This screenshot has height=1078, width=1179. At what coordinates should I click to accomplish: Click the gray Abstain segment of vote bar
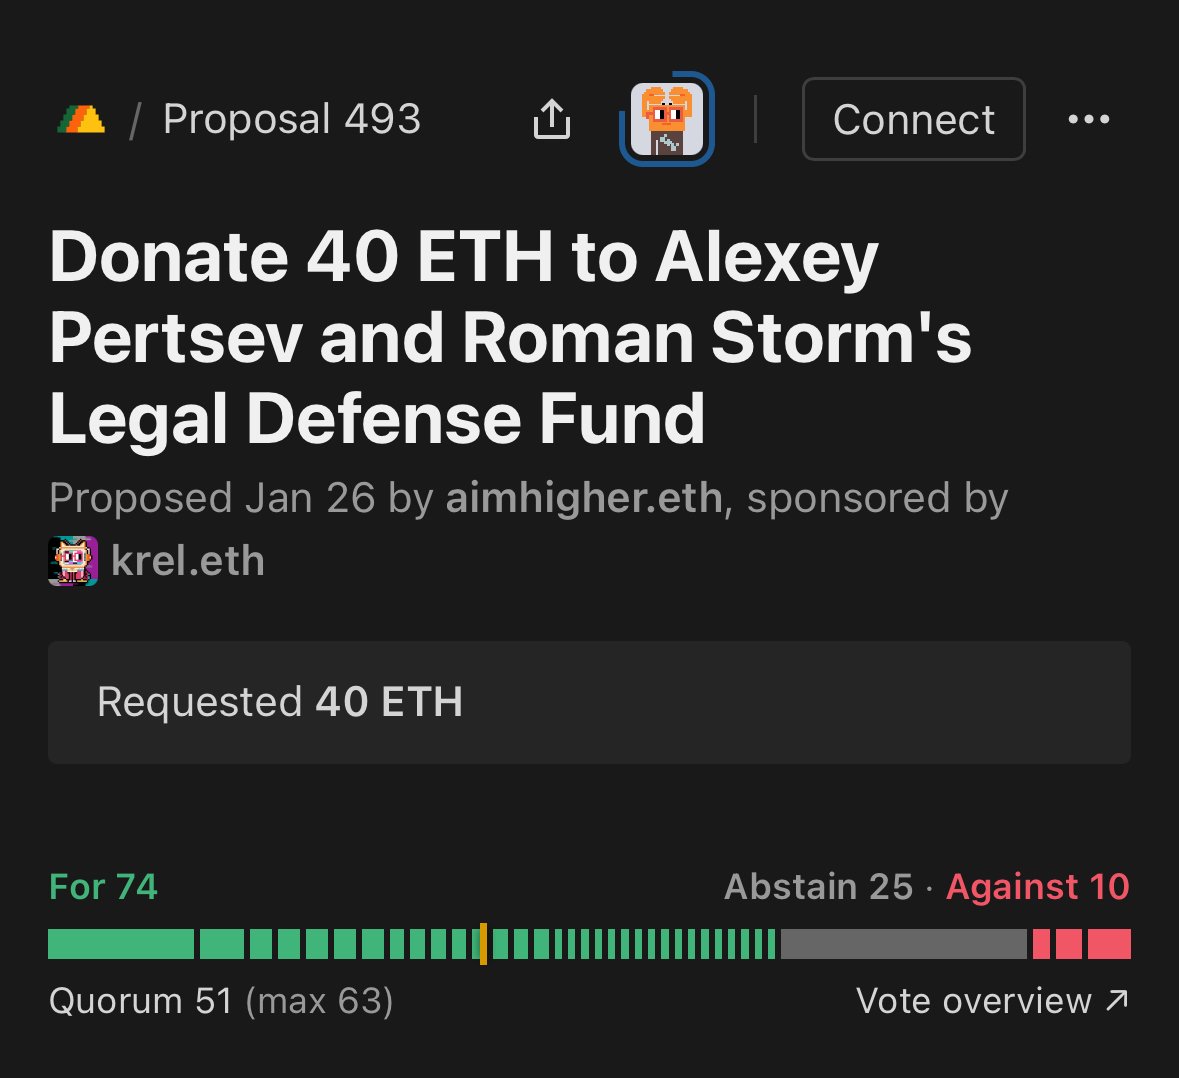903,944
